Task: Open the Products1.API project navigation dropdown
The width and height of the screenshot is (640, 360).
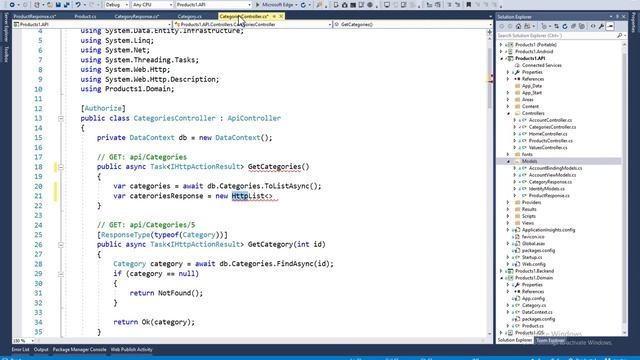Action: pos(92,24)
